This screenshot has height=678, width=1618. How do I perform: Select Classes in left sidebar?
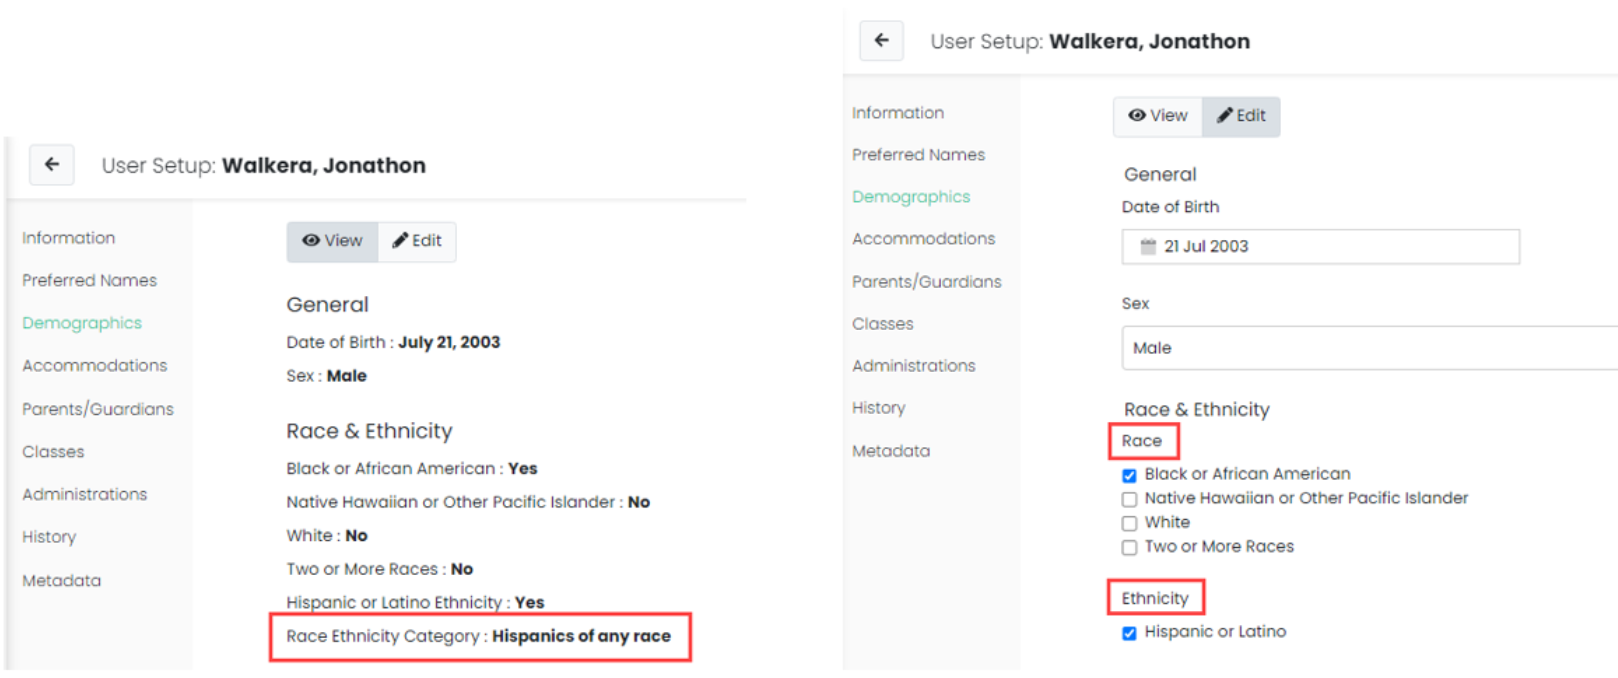pyautogui.click(x=53, y=452)
